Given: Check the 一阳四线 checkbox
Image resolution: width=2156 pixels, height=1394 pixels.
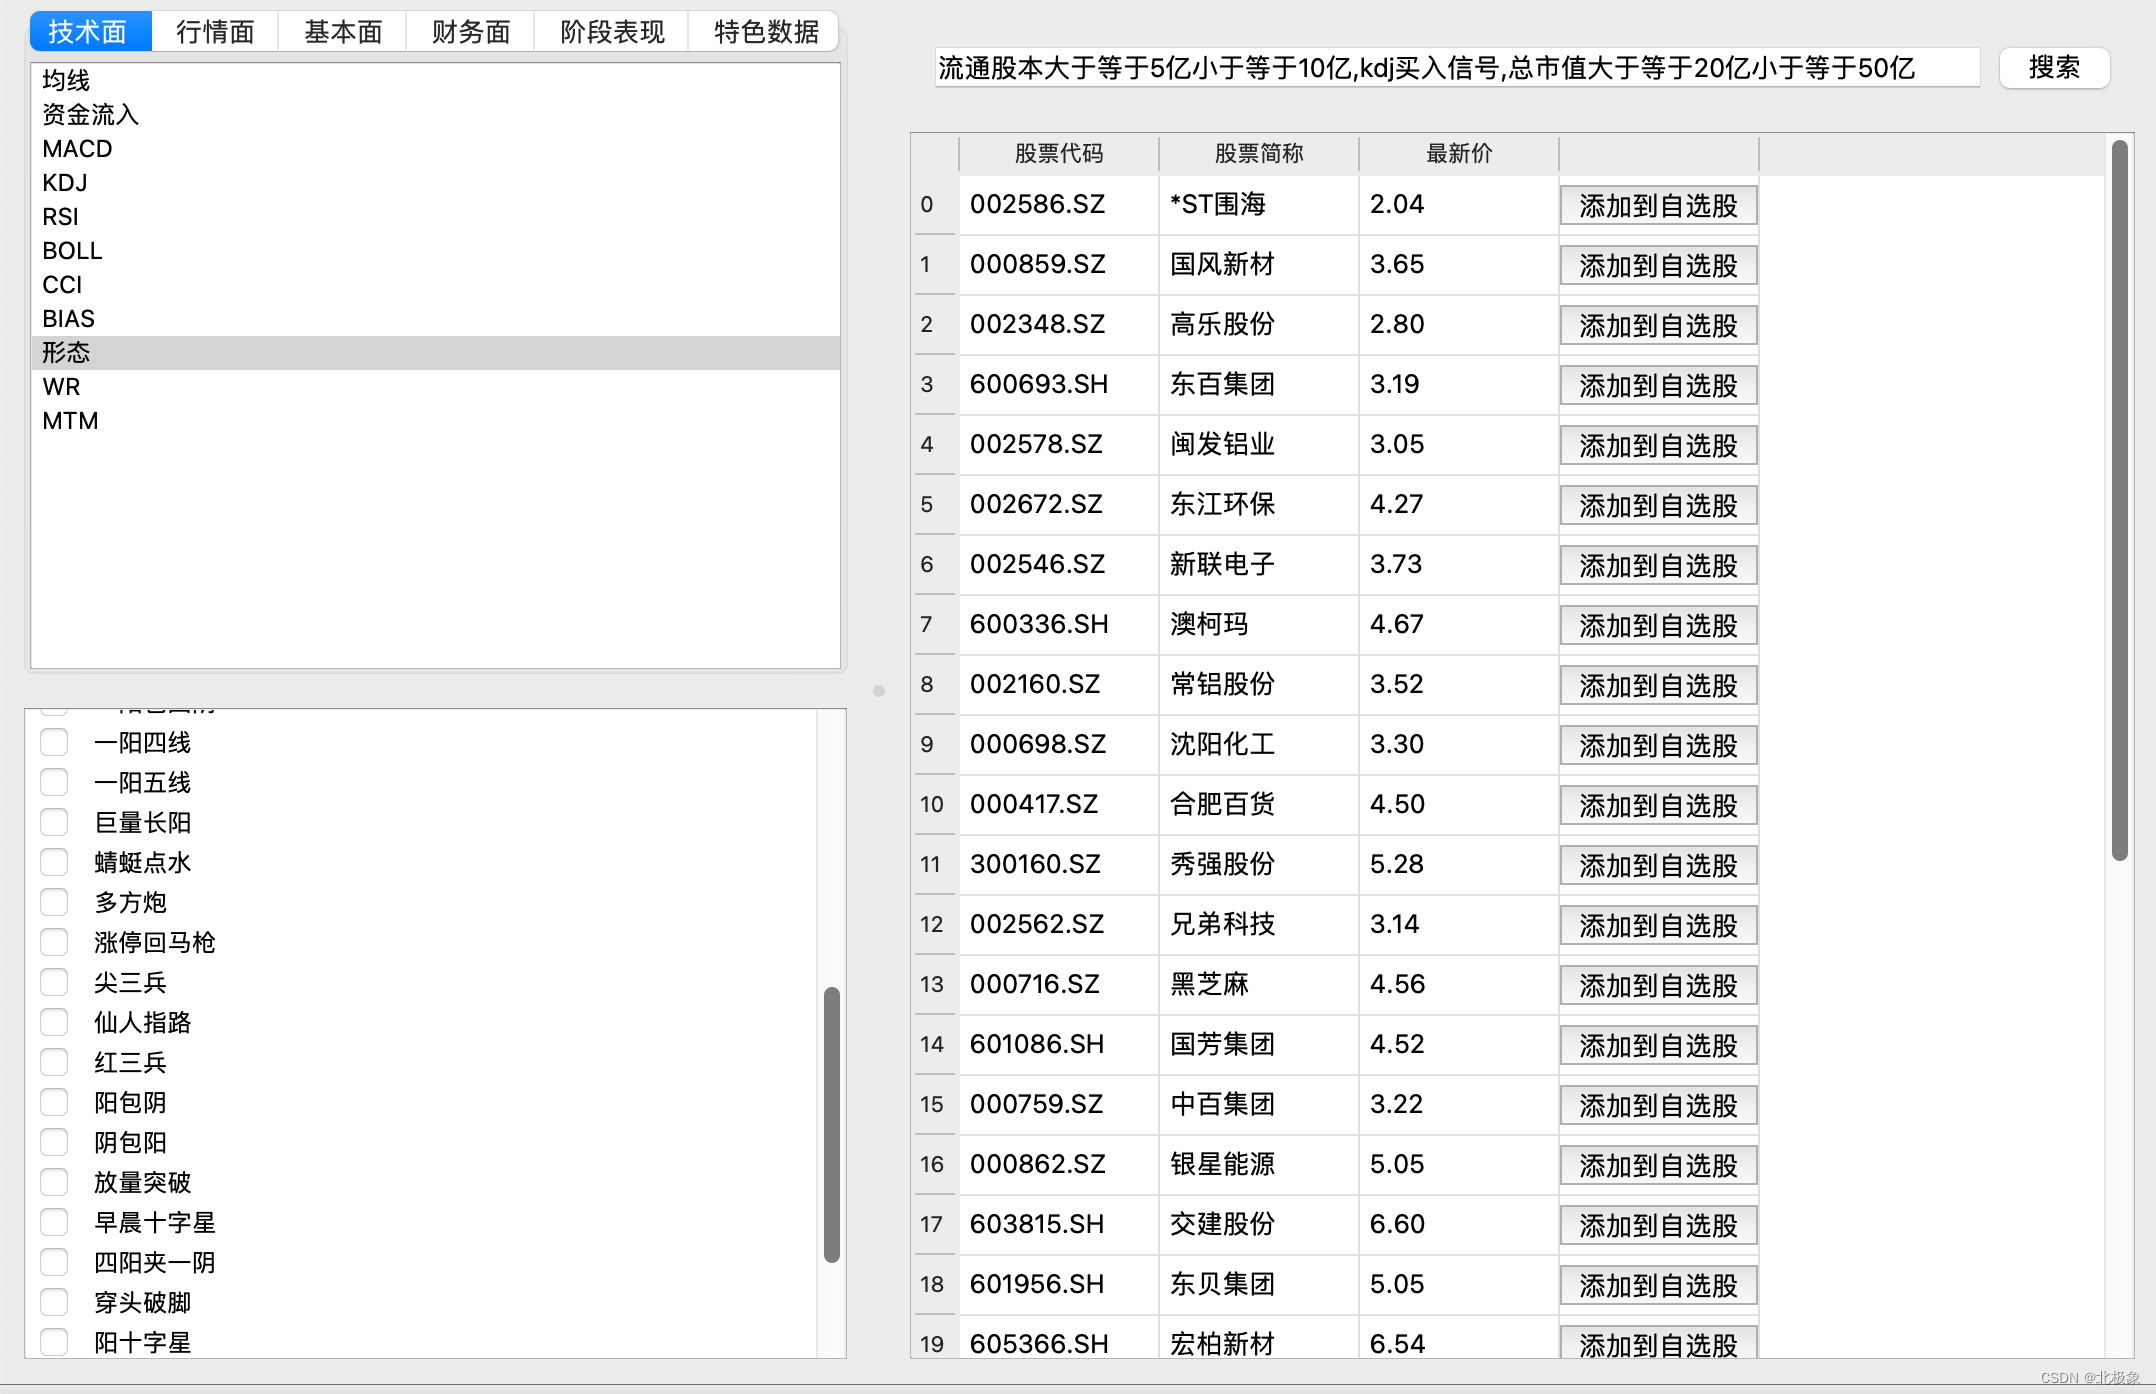Looking at the screenshot, I should pyautogui.click(x=54, y=743).
